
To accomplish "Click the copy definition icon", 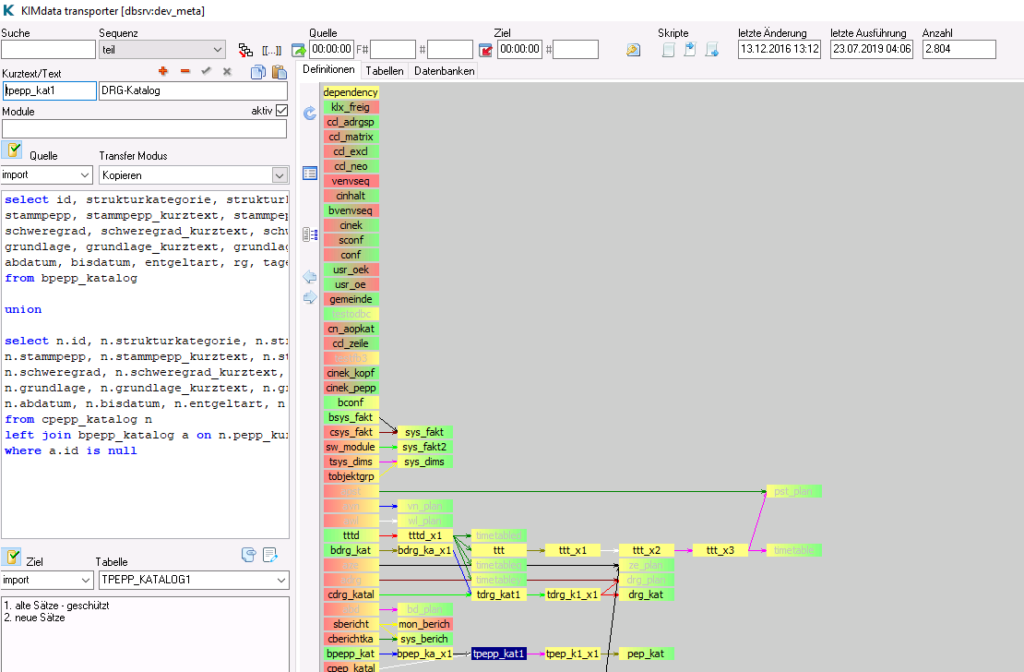I will (259, 72).
